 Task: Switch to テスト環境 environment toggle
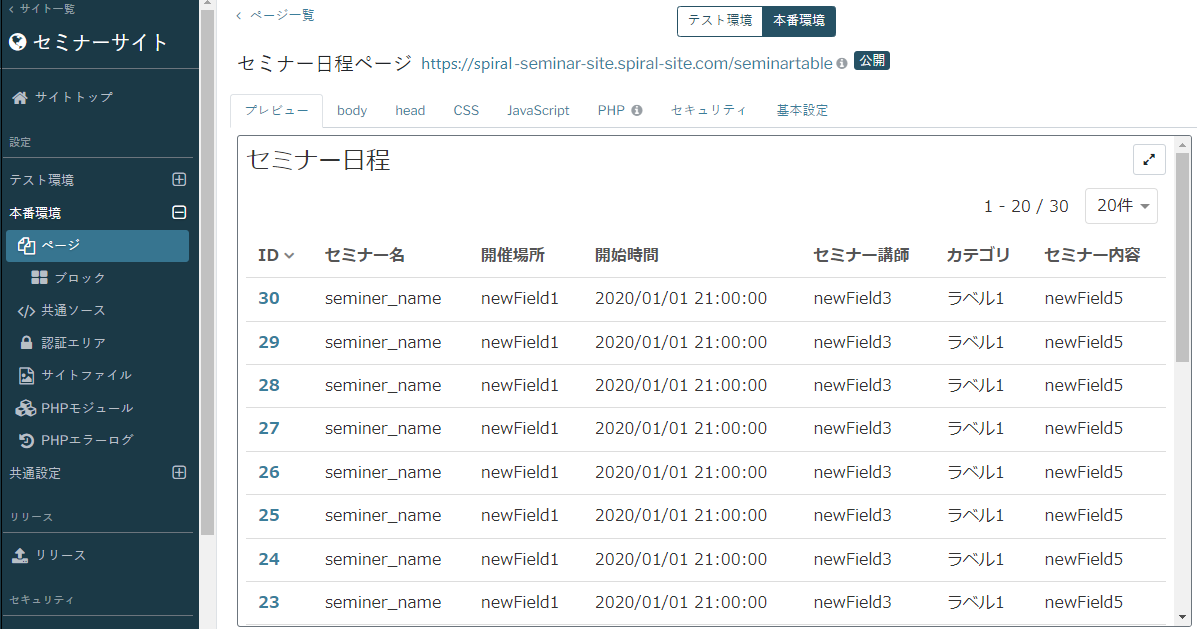tap(720, 21)
